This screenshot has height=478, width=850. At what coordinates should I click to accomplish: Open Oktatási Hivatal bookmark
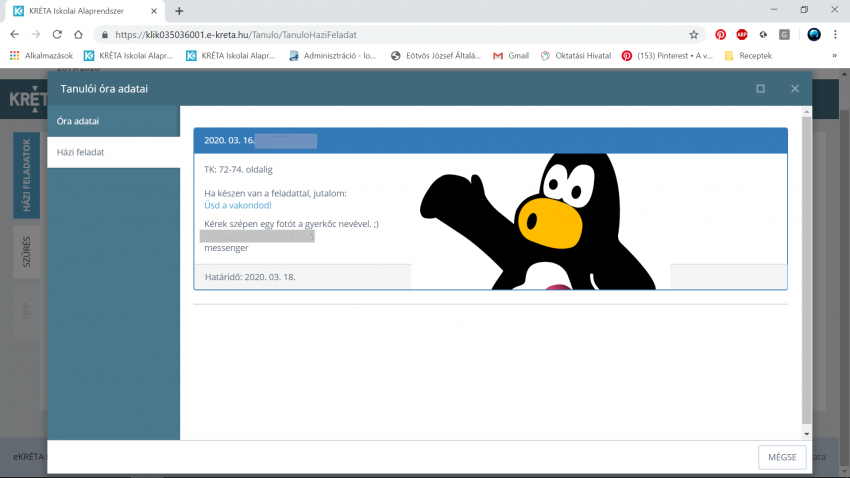(576, 56)
